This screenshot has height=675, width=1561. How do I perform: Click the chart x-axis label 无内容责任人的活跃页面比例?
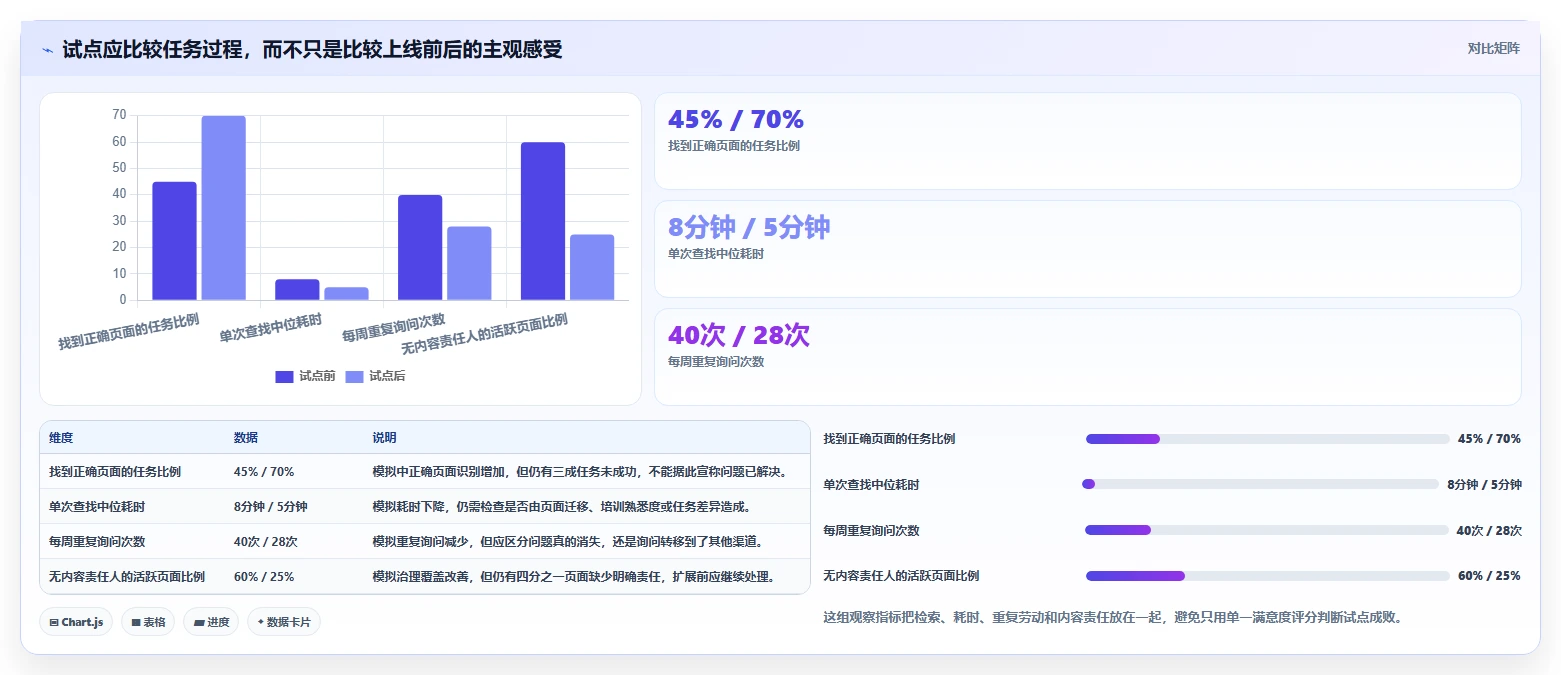(485, 333)
